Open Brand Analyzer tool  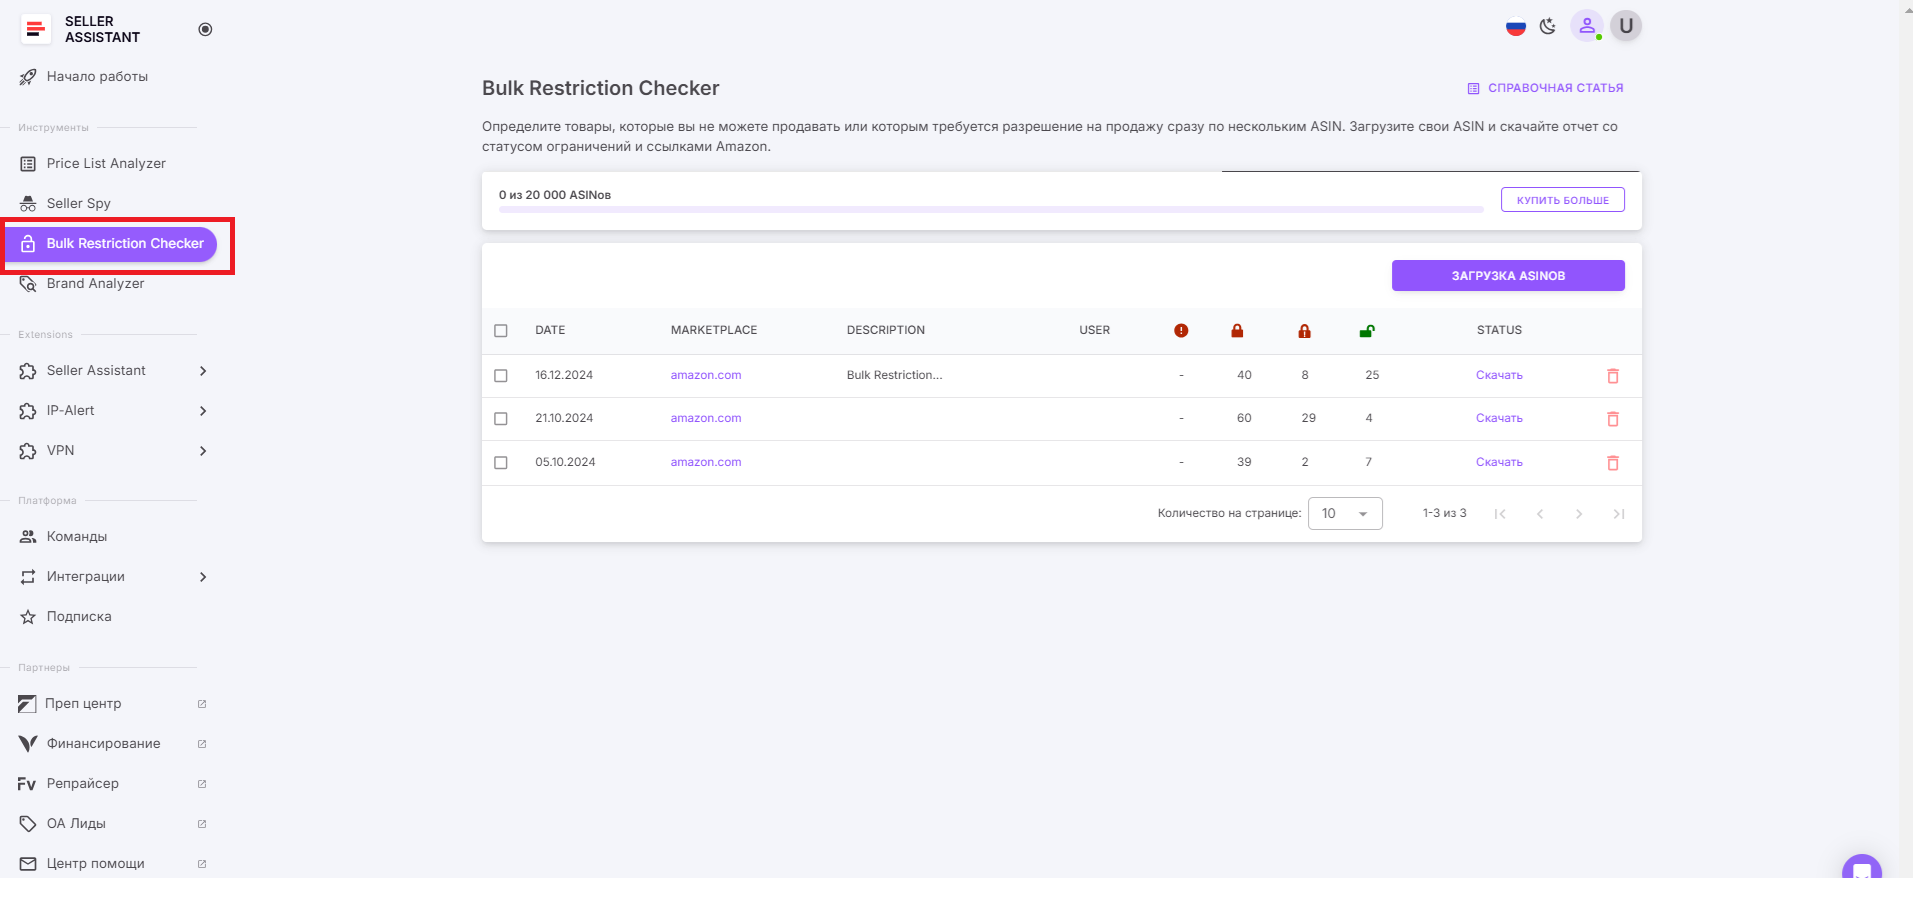(93, 283)
